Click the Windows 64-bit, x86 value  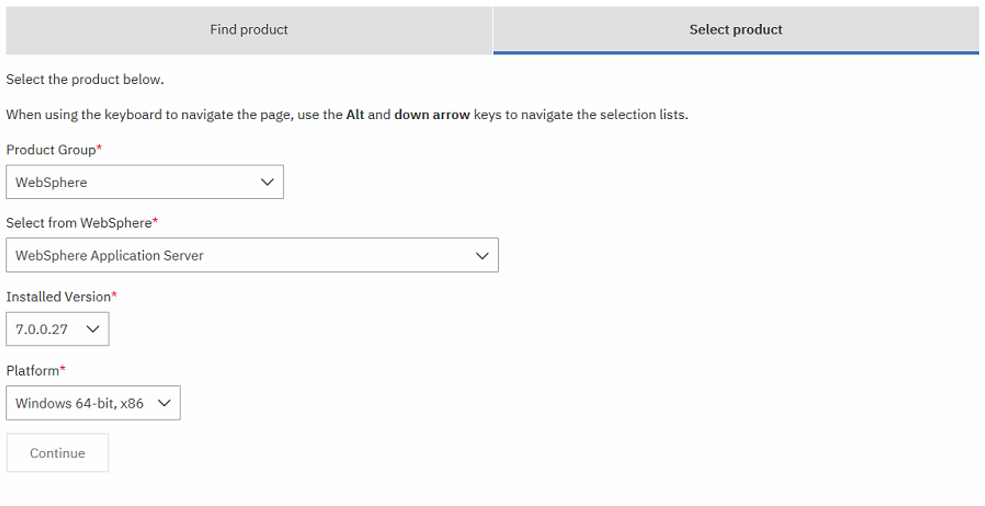click(x=80, y=404)
